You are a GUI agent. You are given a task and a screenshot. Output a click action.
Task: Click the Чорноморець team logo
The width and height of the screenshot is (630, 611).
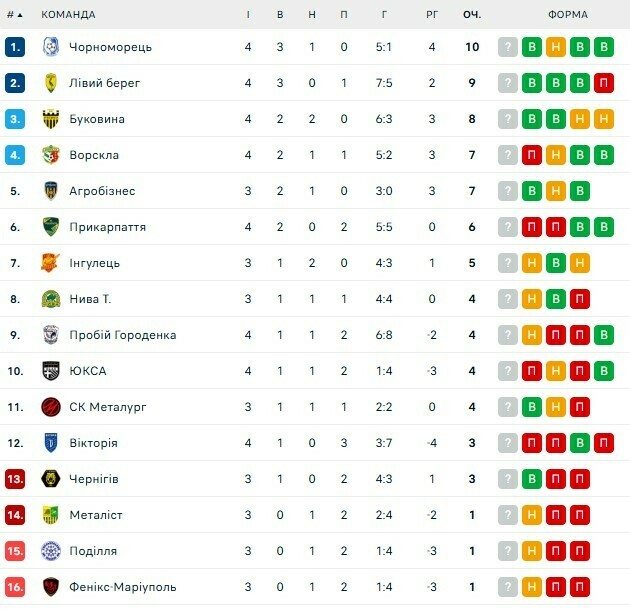51,47
